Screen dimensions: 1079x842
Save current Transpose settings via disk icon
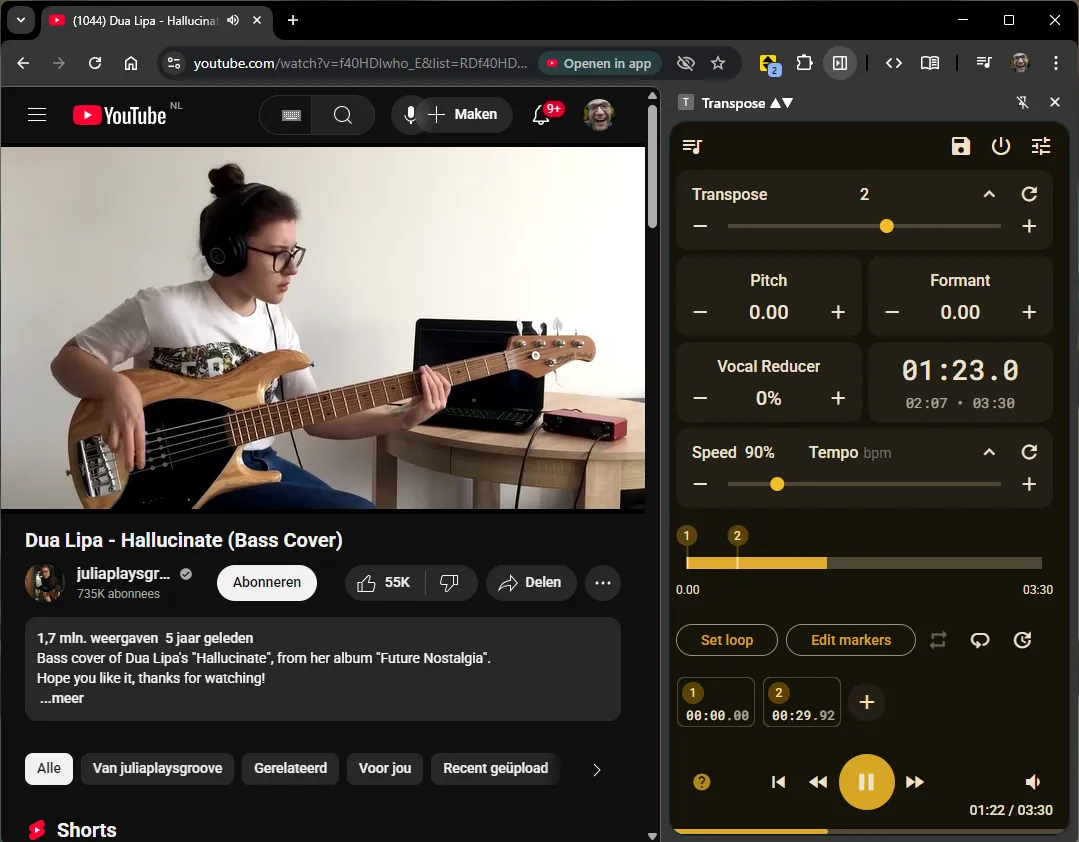pos(960,146)
